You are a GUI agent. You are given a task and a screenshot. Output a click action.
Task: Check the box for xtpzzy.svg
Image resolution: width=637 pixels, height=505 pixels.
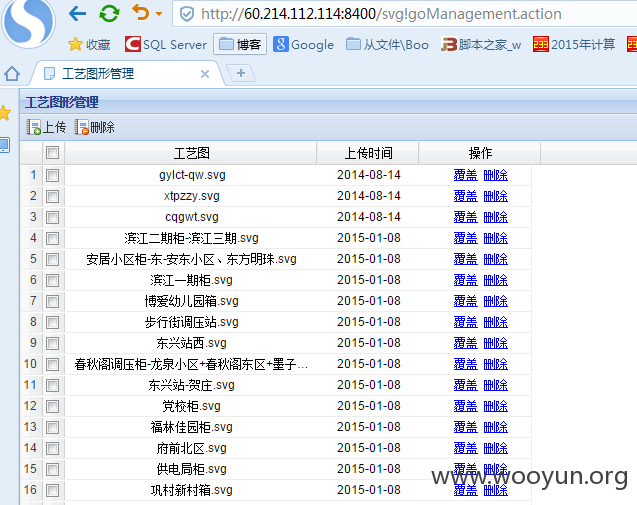pyautogui.click(x=52, y=197)
